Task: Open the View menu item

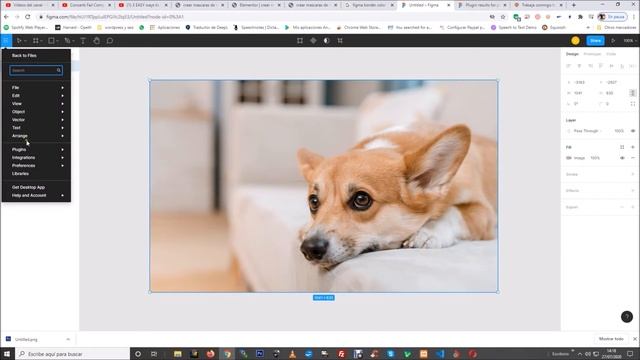Action: (x=36, y=104)
